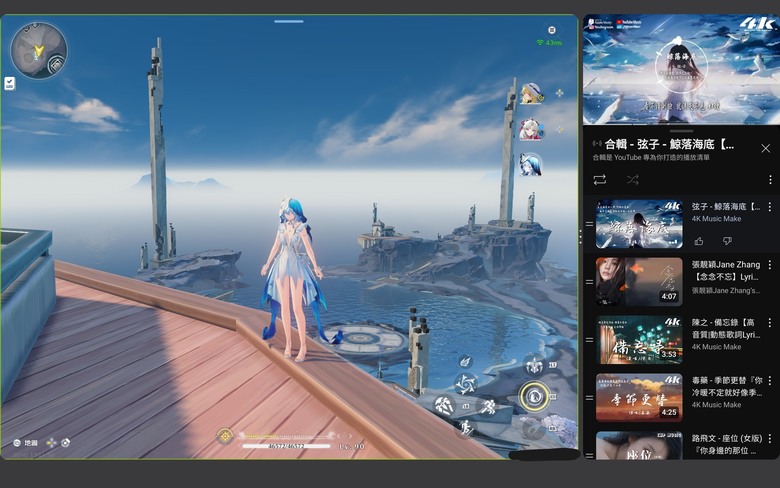This screenshot has width=780, height=488.
Task: Play the 備忘錄 thumbnail showing 3:53
Action: click(639, 340)
